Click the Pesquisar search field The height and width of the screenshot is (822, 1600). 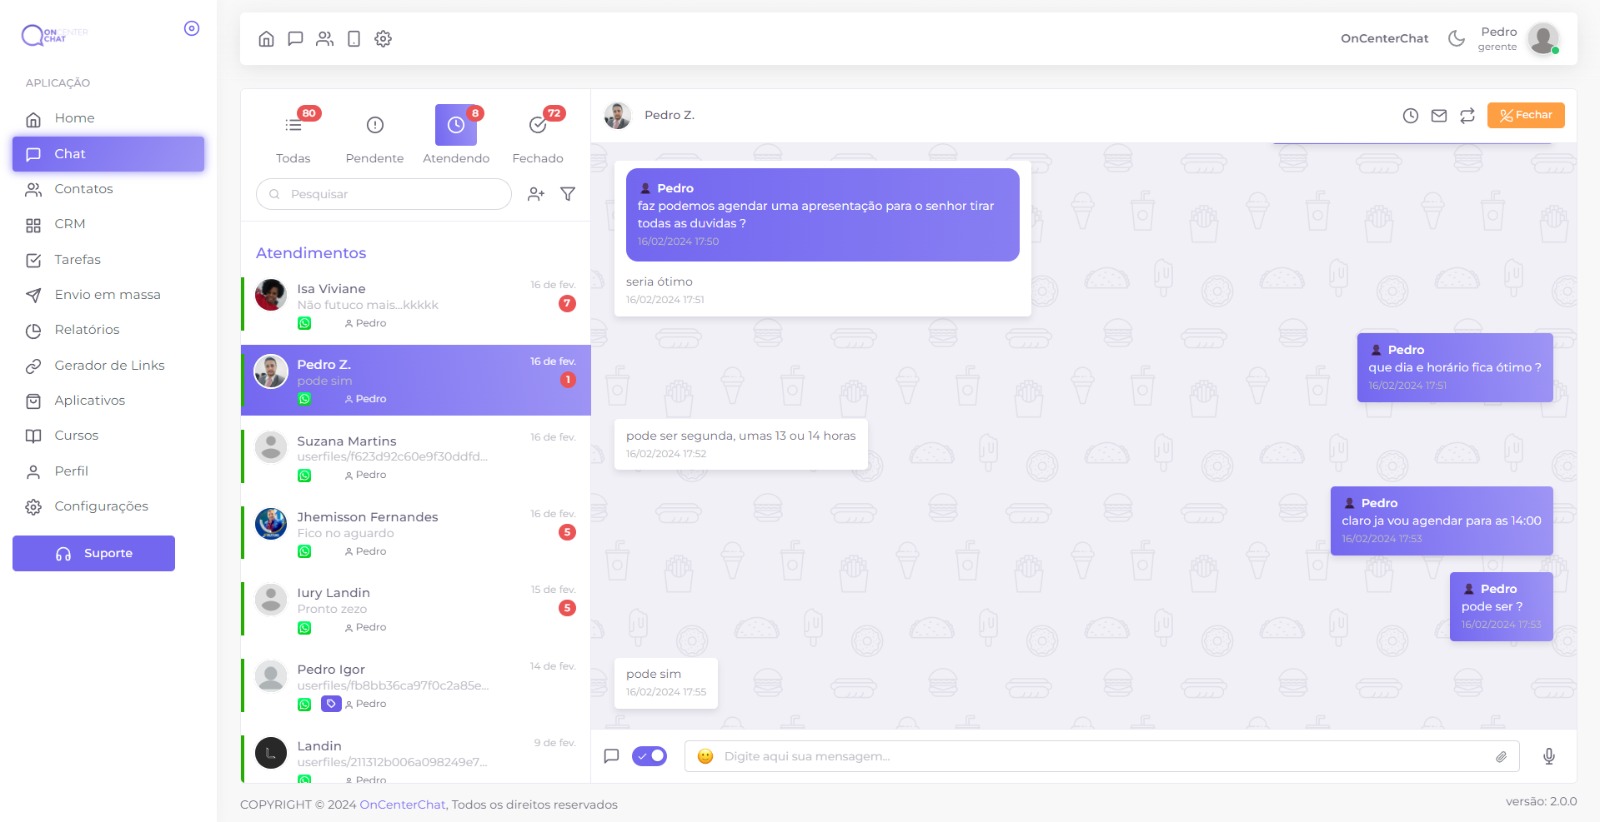[384, 194]
